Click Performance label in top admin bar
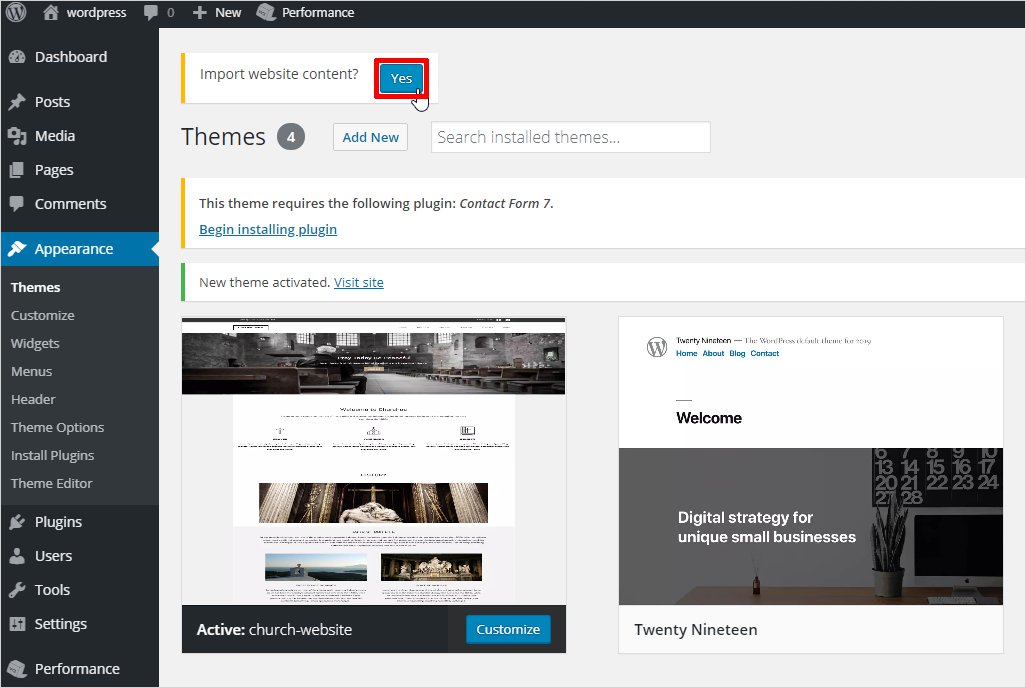1026x688 pixels. point(318,12)
